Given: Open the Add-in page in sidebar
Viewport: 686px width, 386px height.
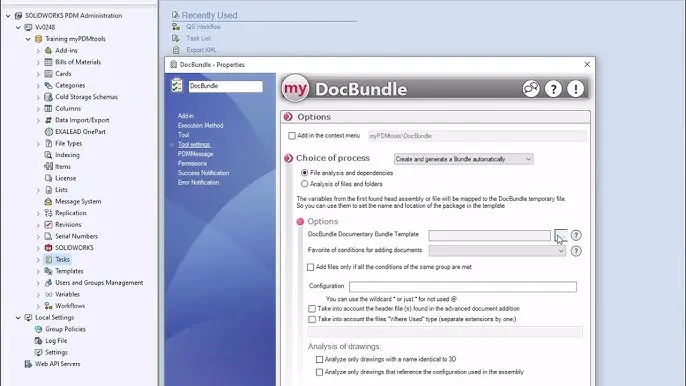Looking at the screenshot, I should click(x=186, y=116).
